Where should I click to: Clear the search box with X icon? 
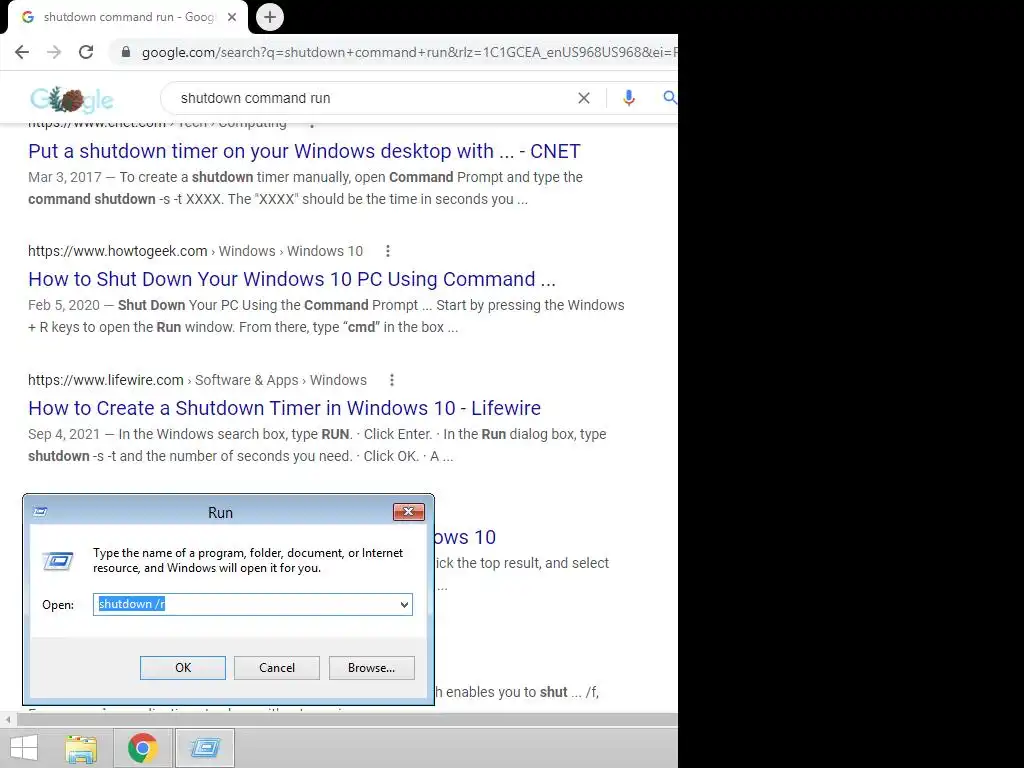pos(584,98)
